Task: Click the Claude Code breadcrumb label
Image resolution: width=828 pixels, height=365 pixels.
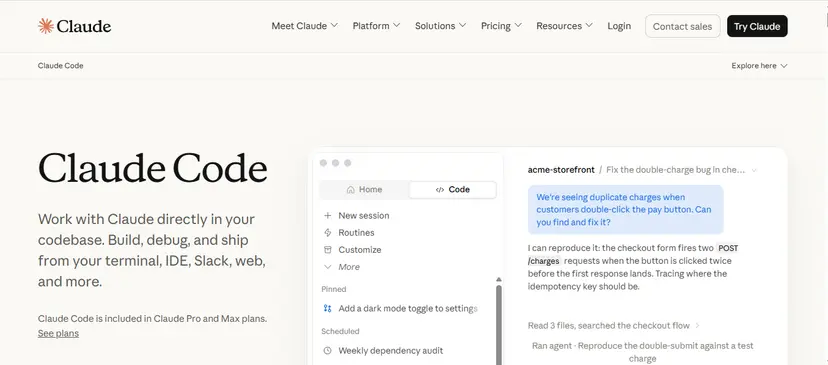Action: pos(61,65)
